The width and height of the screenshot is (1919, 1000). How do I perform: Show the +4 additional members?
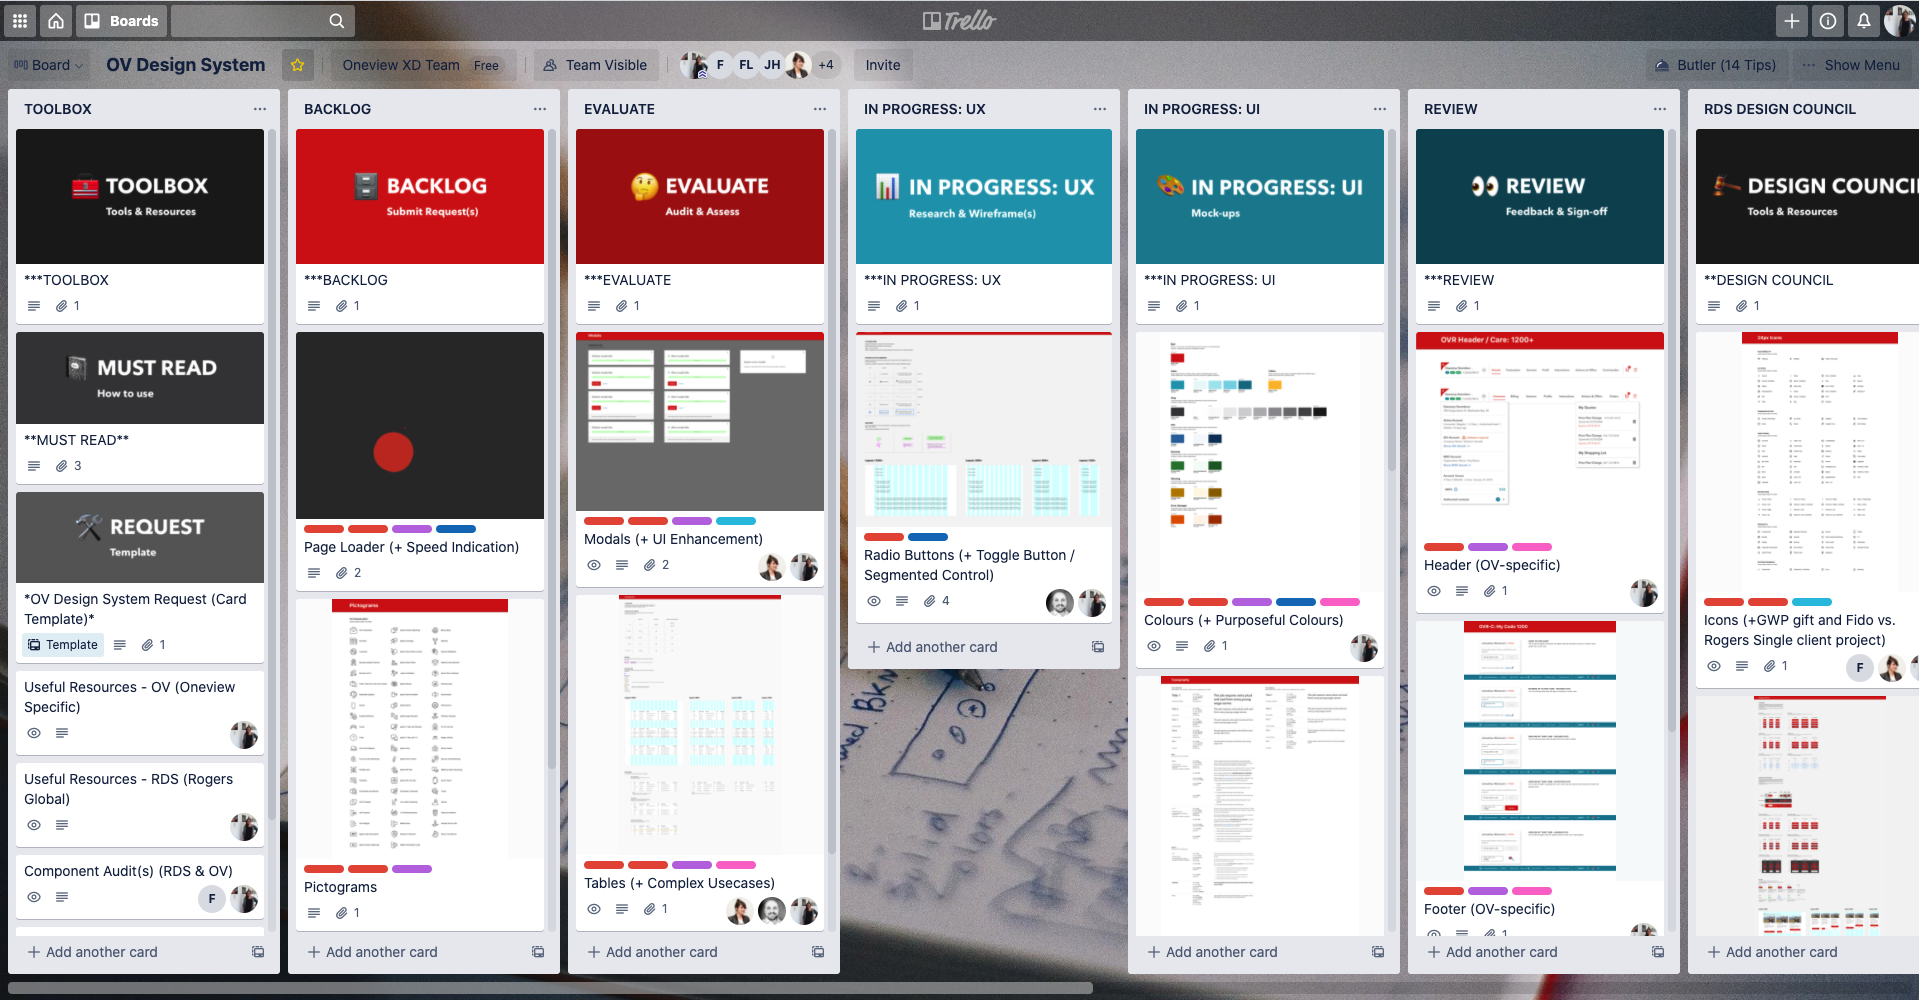826,65
